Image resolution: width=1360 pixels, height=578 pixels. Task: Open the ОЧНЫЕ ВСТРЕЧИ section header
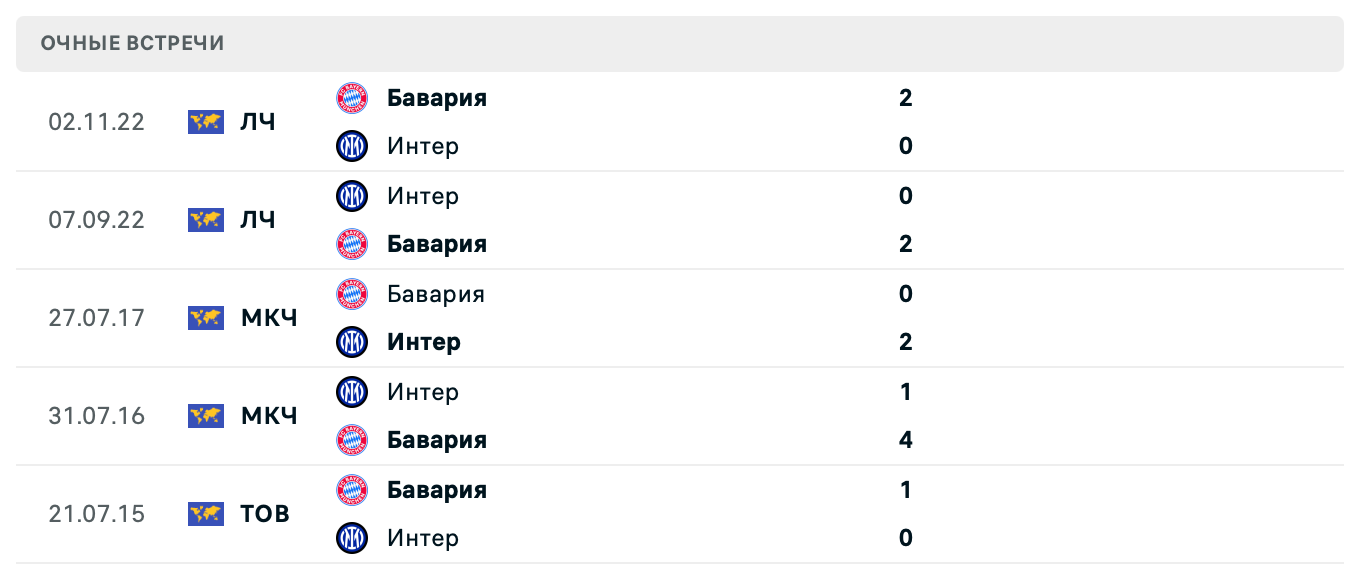(132, 43)
